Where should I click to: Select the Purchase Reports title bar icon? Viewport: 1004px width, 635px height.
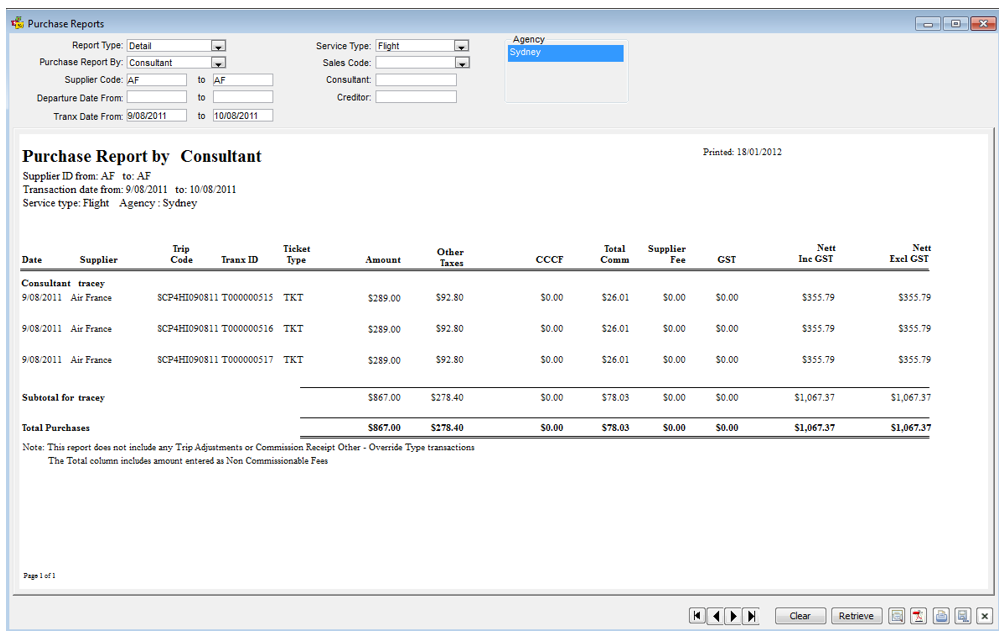pyautogui.click(x=18, y=22)
